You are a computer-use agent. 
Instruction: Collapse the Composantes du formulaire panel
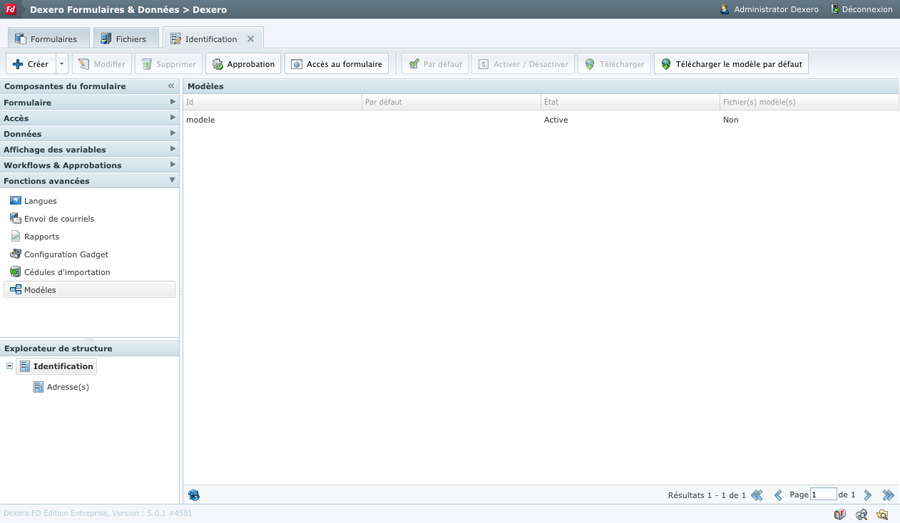[x=171, y=86]
